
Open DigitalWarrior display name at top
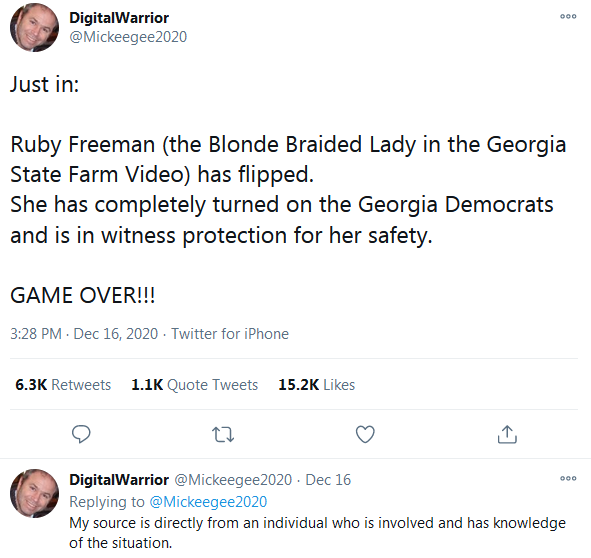point(119,18)
